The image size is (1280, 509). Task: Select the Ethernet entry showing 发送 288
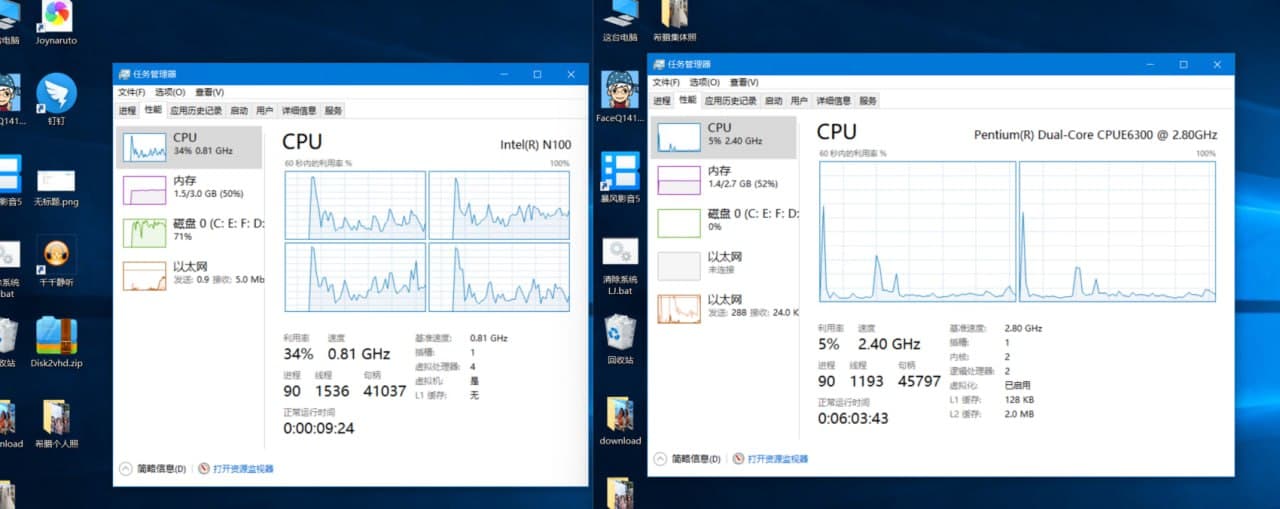[724, 307]
